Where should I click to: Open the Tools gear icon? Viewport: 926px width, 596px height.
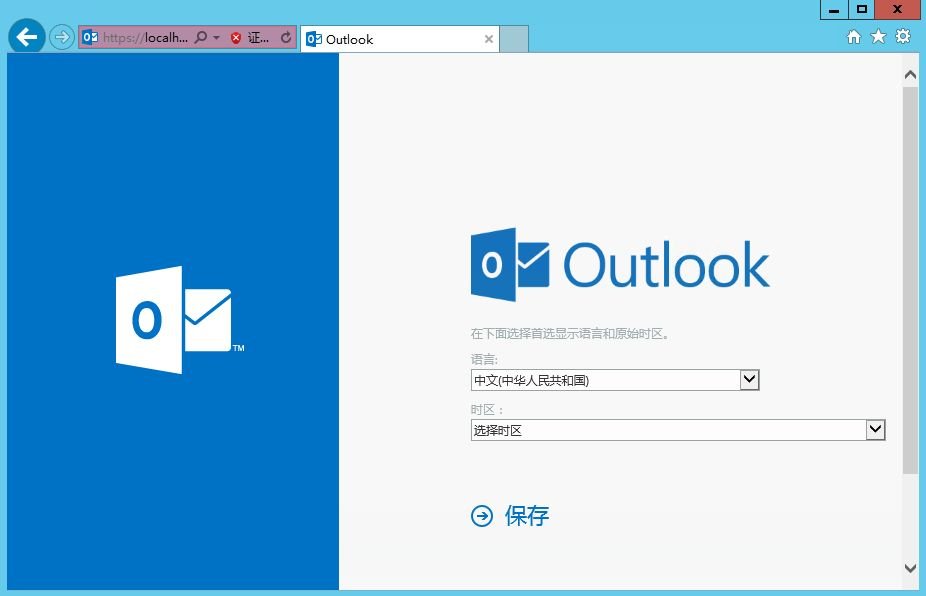[903, 37]
